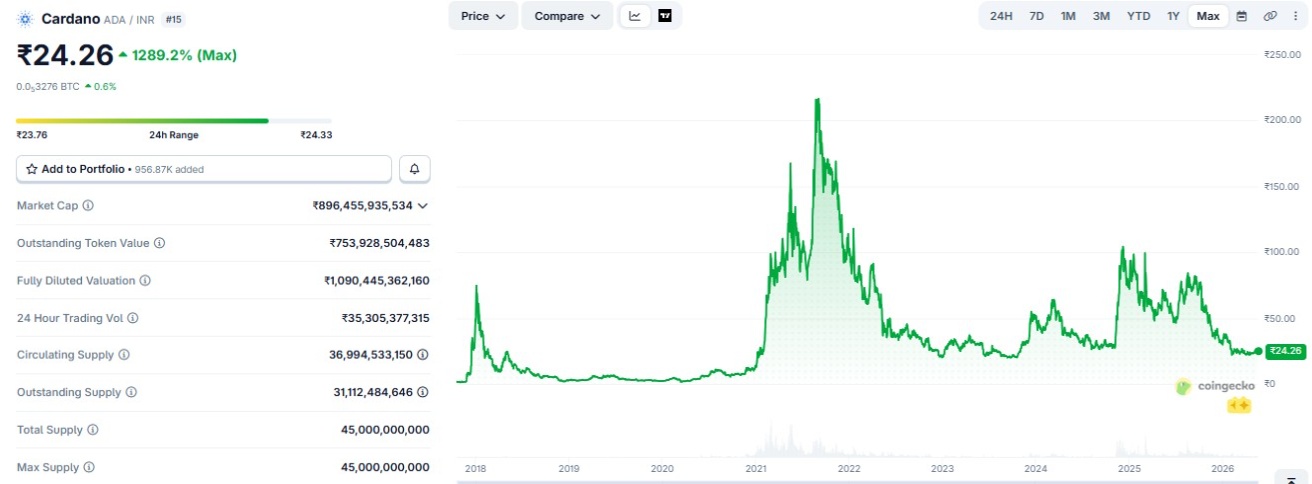Click info icon next to Outstanding Supply label
Screen dimensions: 1312x484
click(x=130, y=393)
